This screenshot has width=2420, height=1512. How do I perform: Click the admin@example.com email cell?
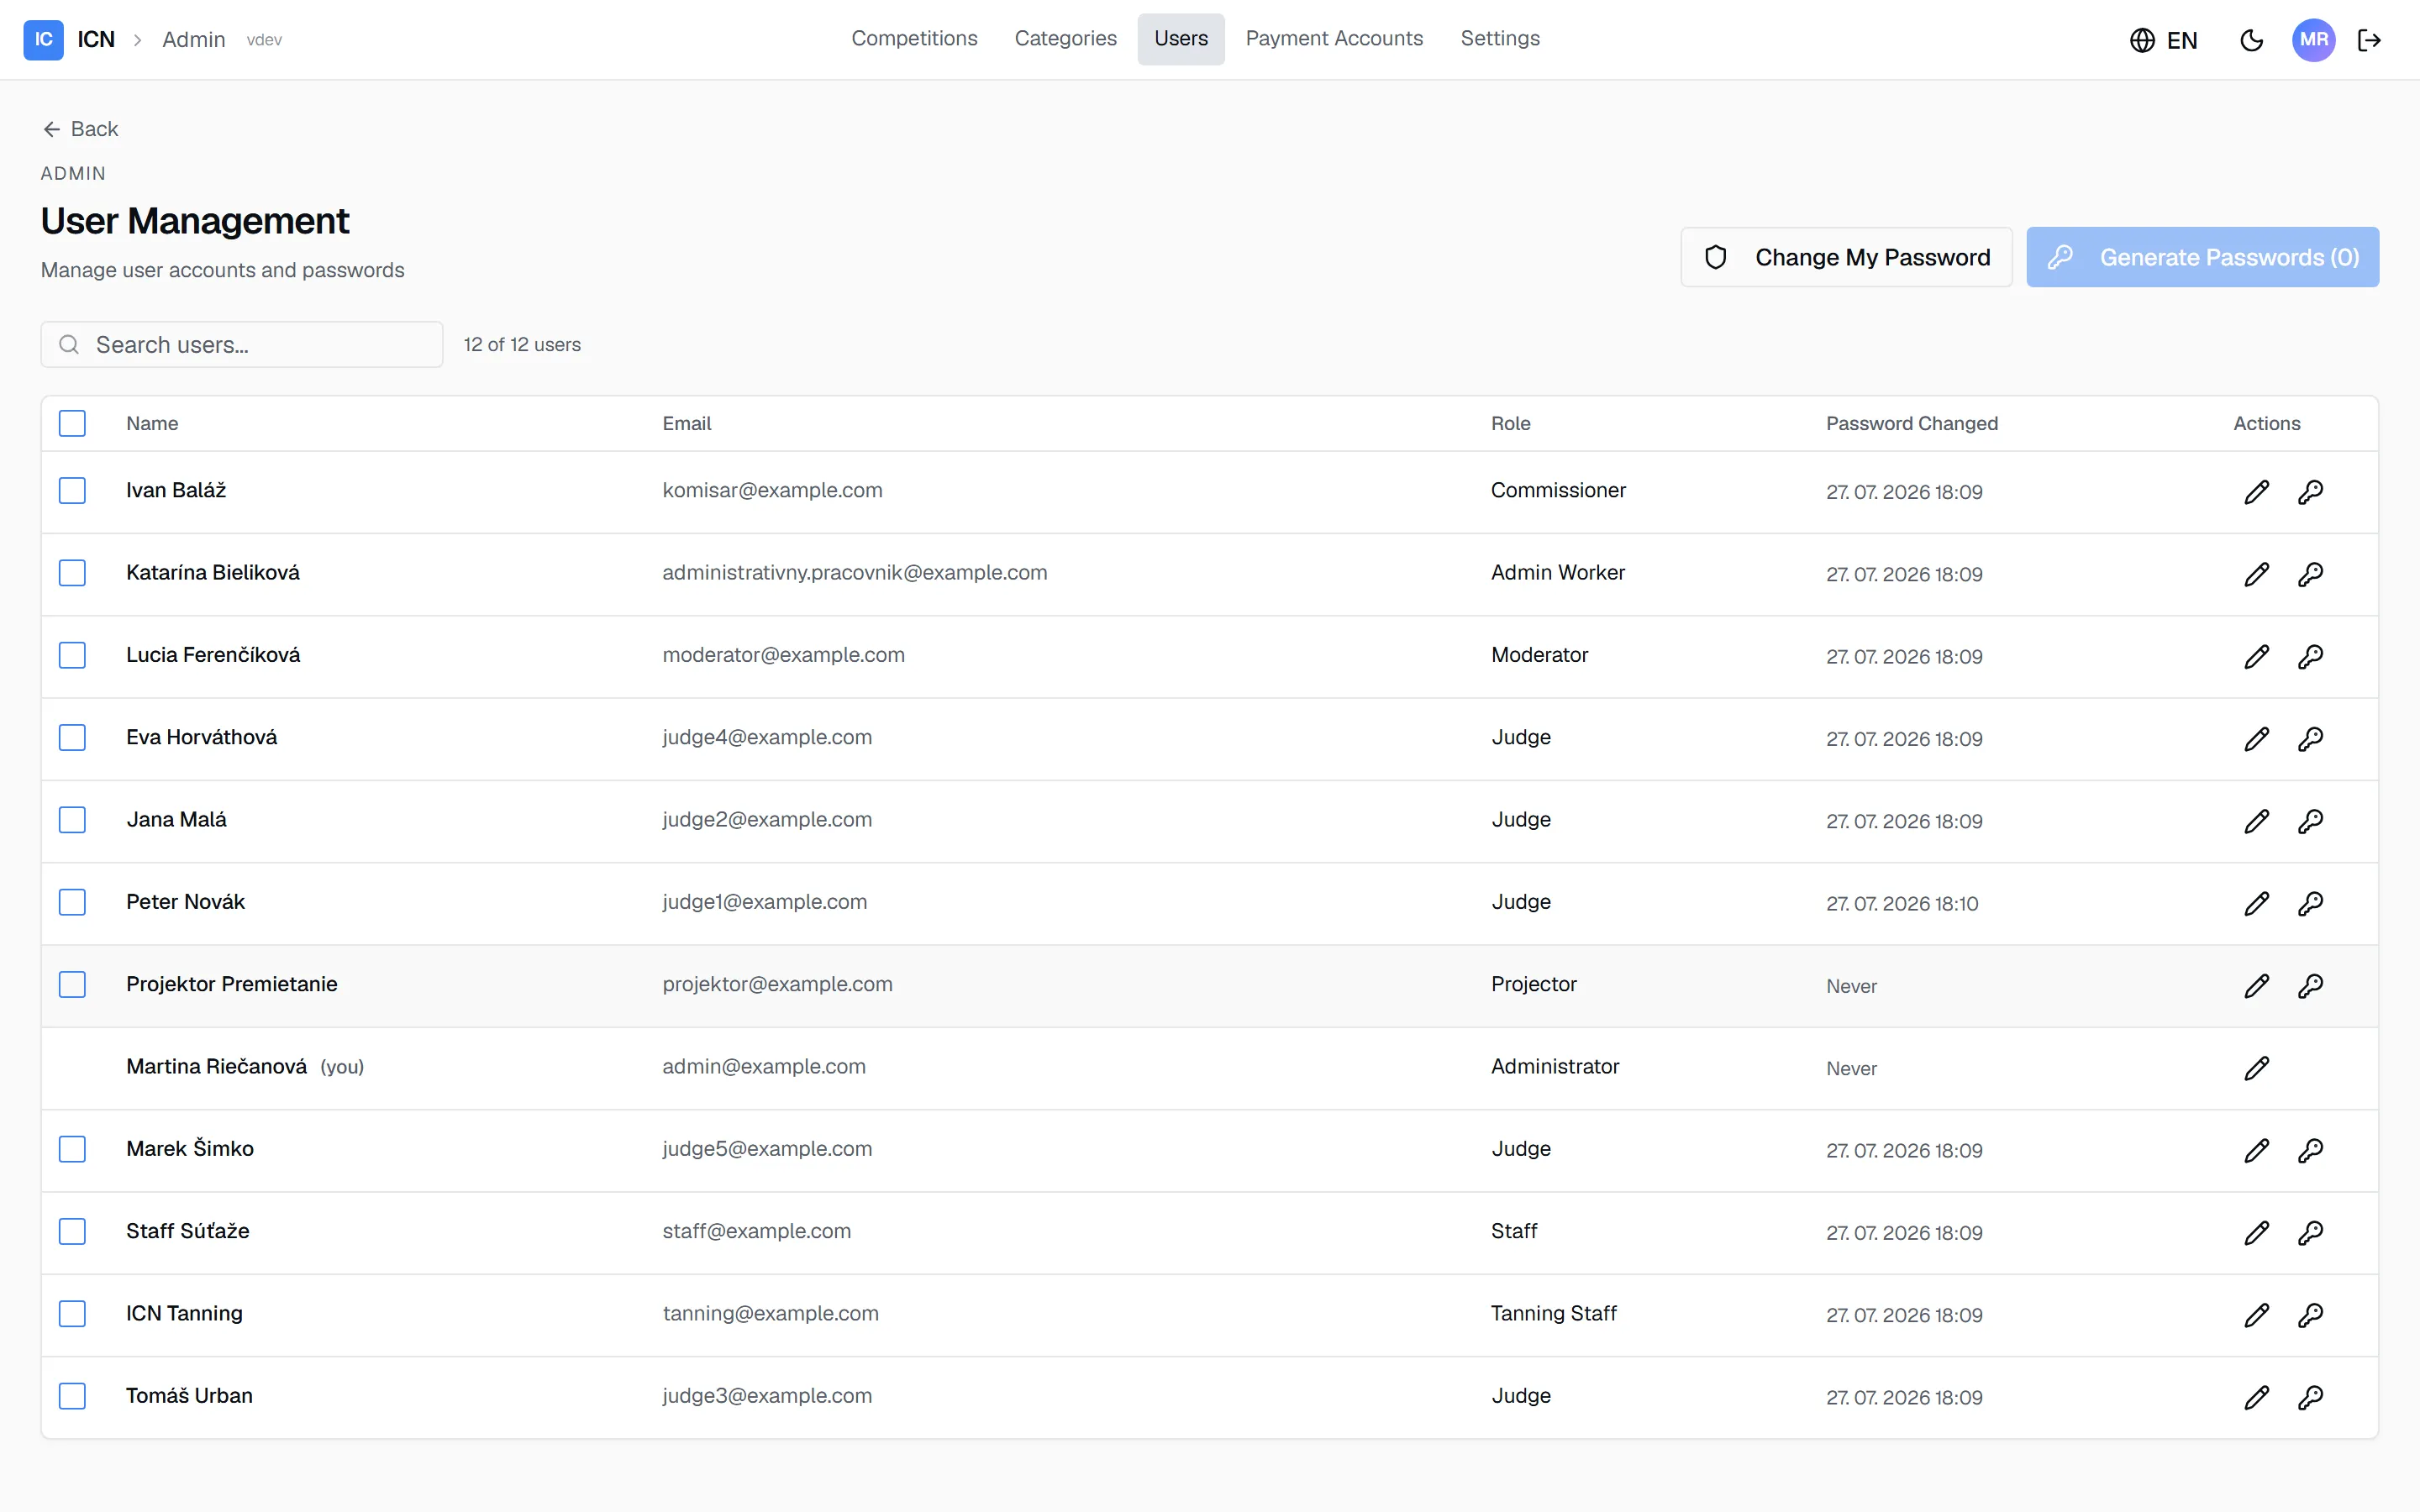[x=764, y=1066]
